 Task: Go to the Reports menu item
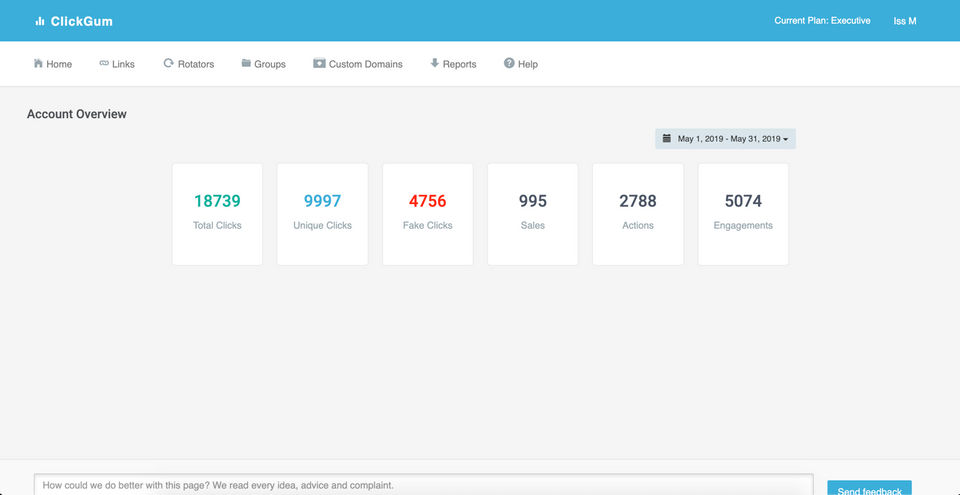[453, 64]
